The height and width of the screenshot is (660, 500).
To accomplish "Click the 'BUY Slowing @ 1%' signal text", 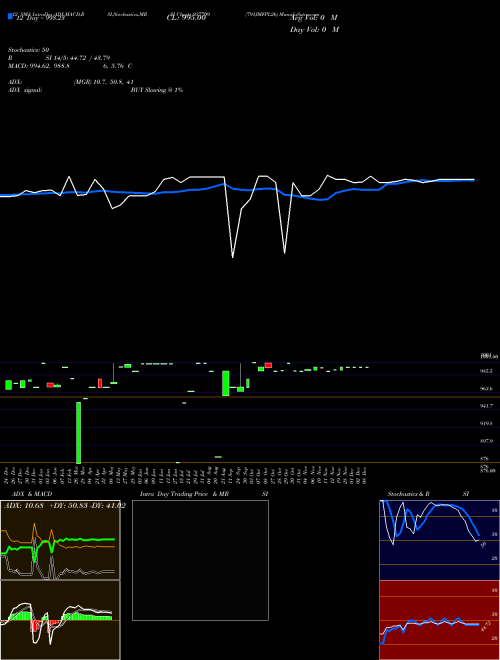I will (x=157, y=90).
